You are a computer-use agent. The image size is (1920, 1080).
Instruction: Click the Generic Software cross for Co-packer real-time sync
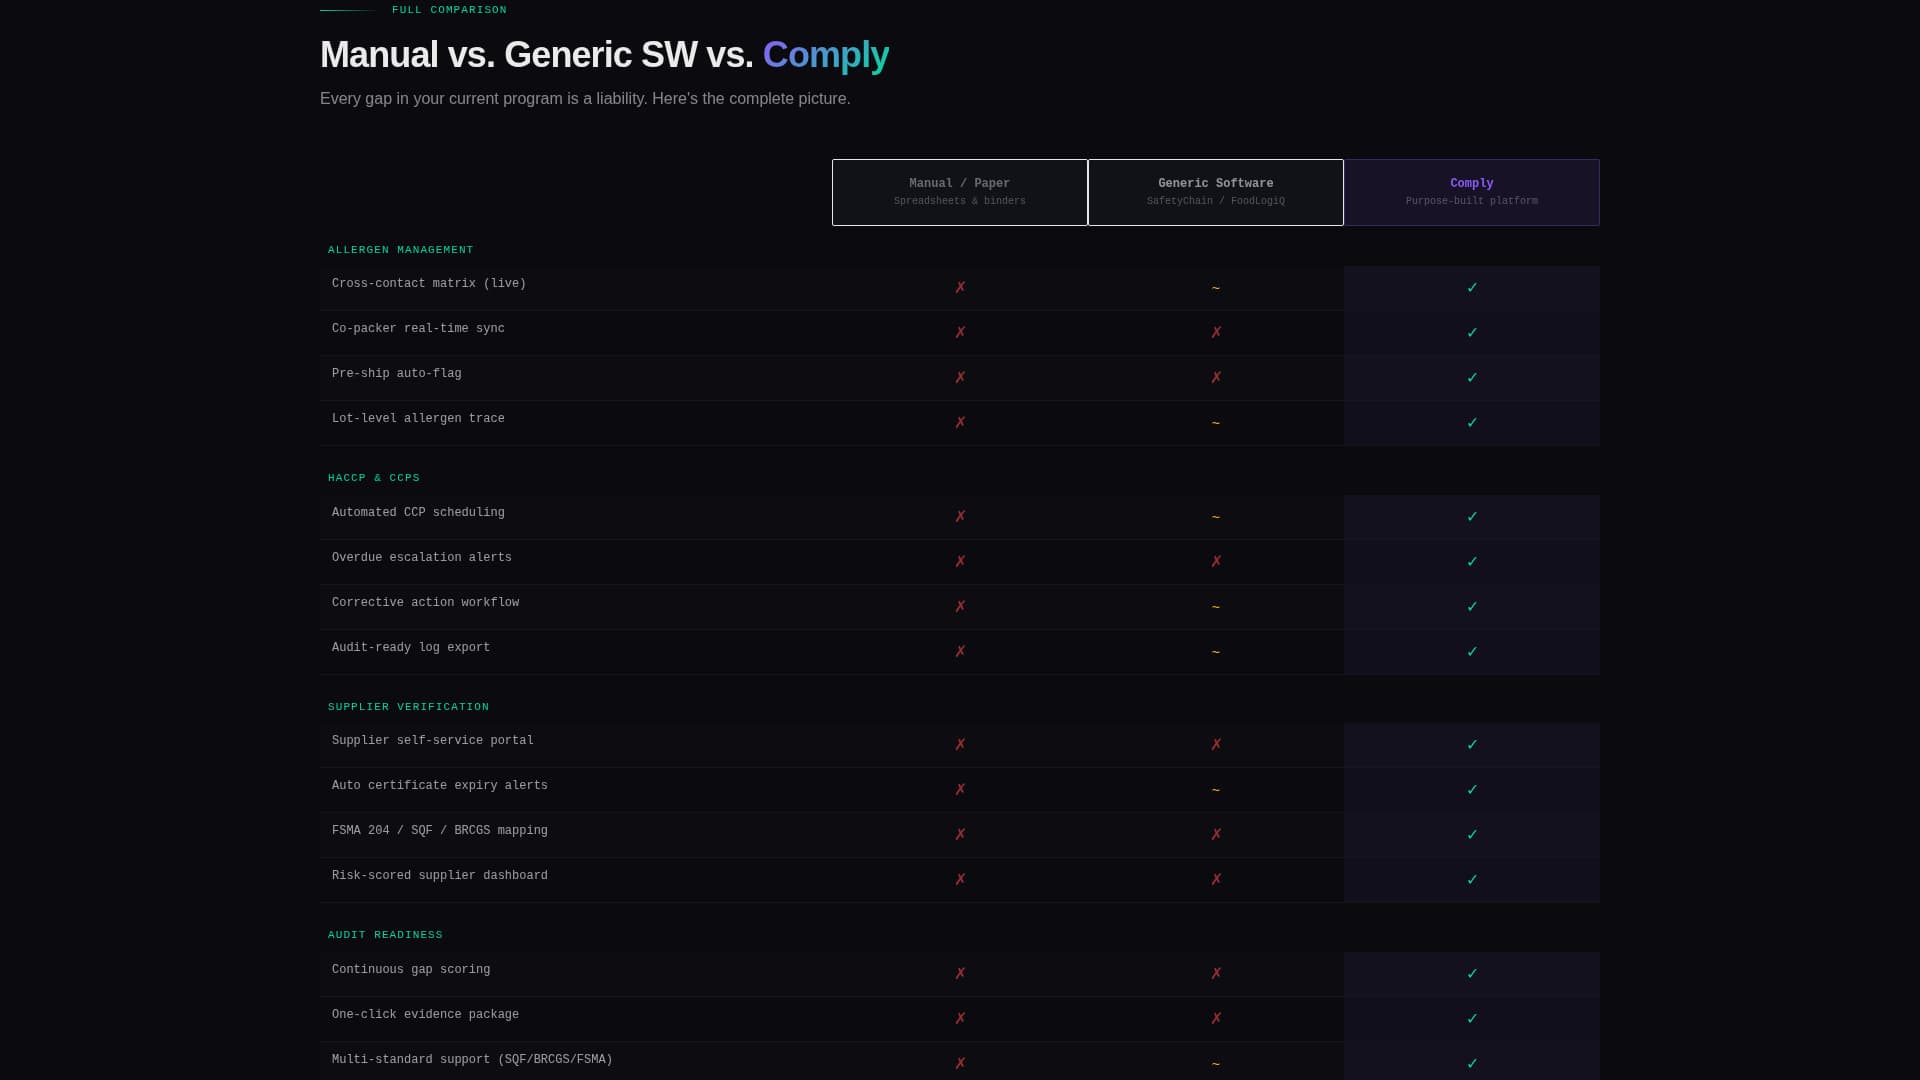pos(1216,333)
